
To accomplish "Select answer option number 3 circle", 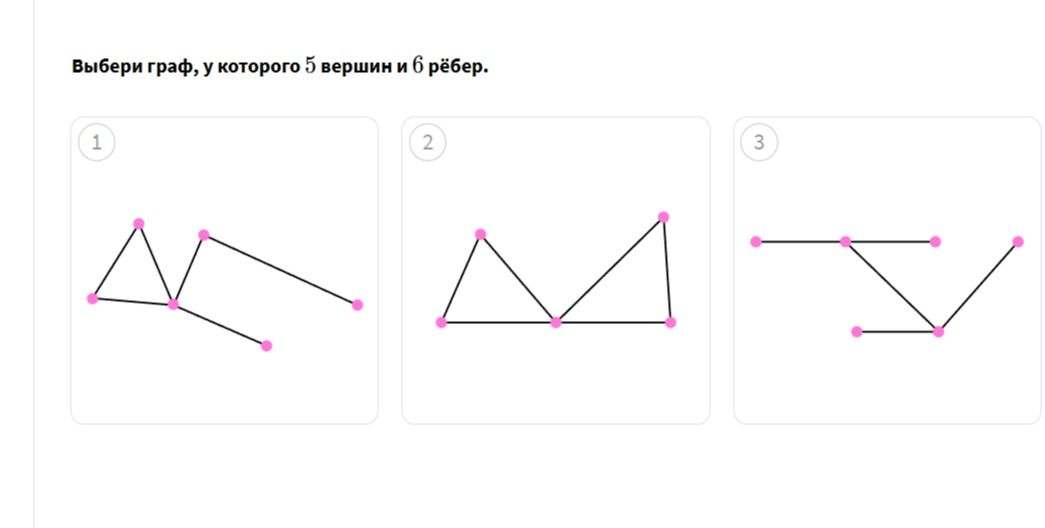I will (x=759, y=142).
